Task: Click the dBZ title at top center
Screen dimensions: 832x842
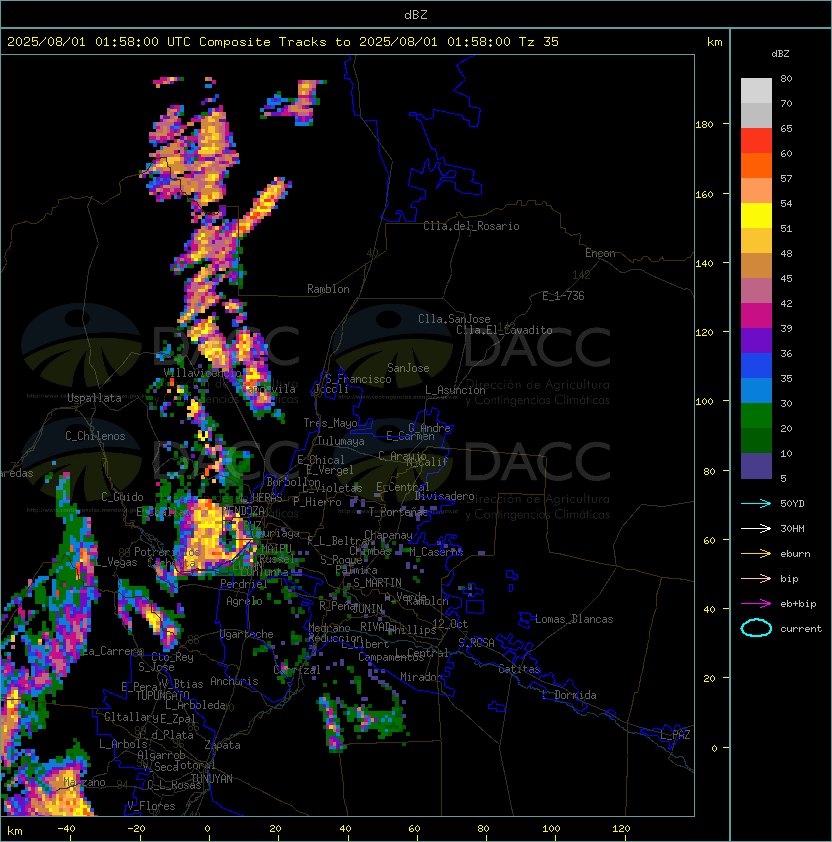Action: (x=416, y=15)
